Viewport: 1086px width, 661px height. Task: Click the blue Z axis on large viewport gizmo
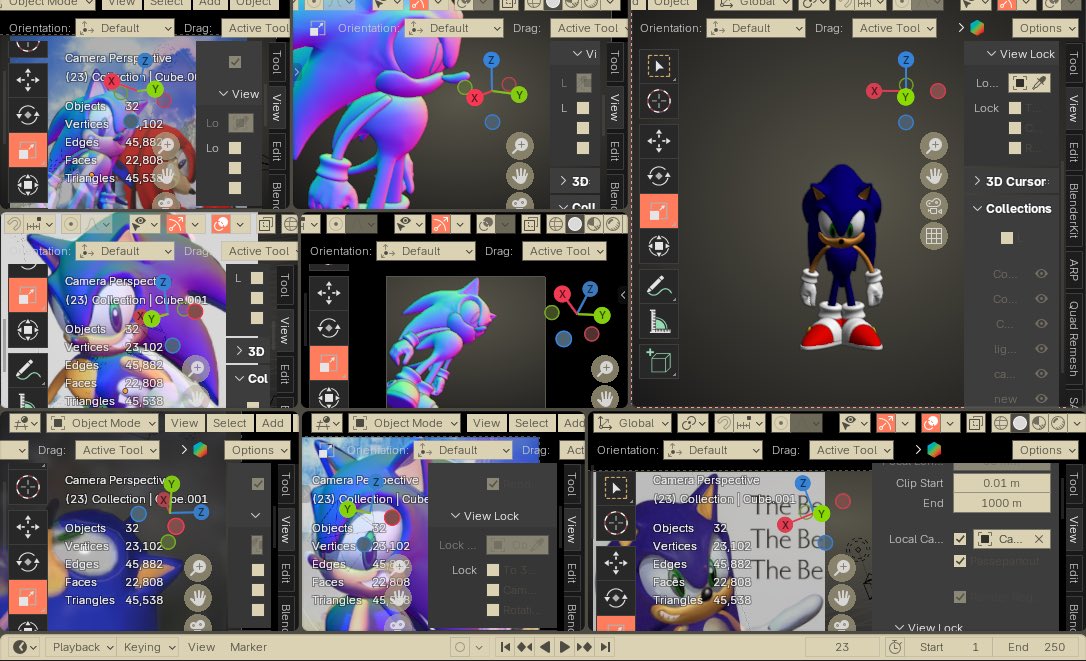click(x=906, y=60)
